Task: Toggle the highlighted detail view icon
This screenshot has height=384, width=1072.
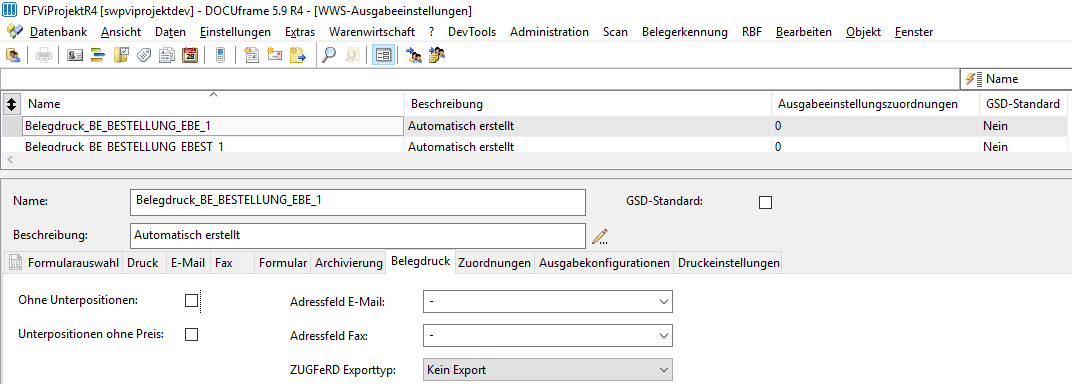Action: (384, 55)
